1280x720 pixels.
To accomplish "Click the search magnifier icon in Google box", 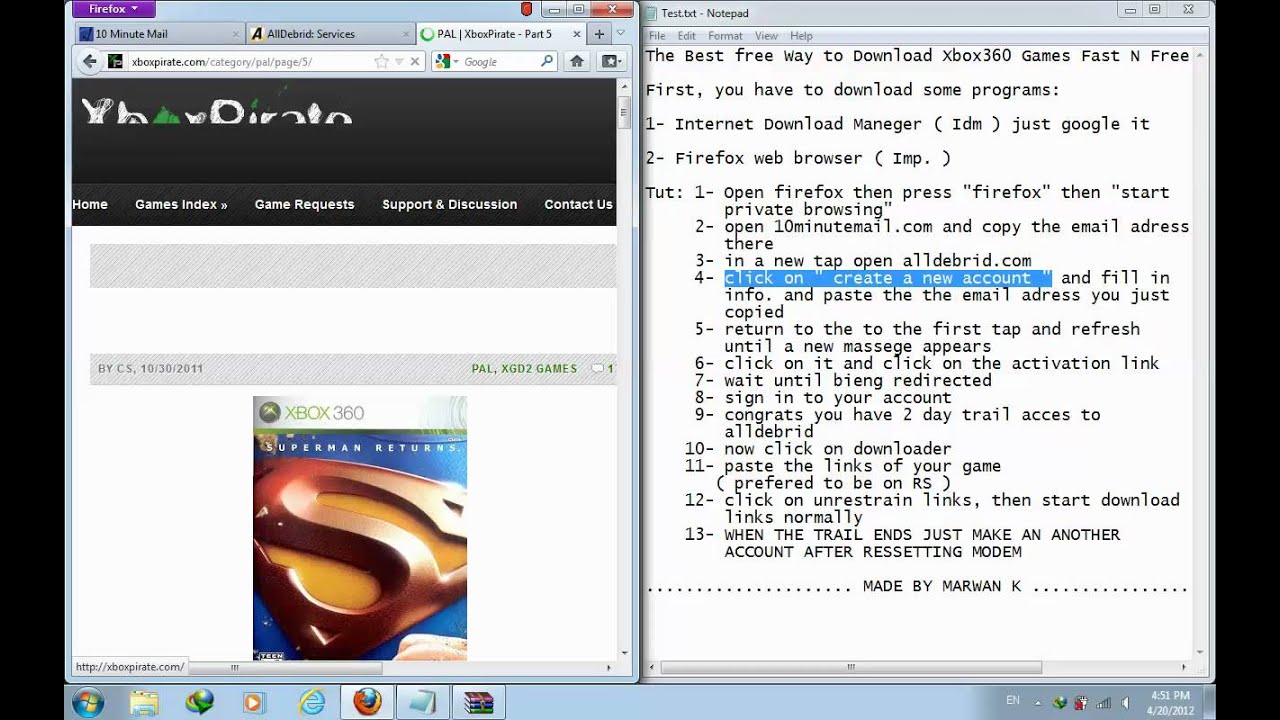I will [547, 62].
